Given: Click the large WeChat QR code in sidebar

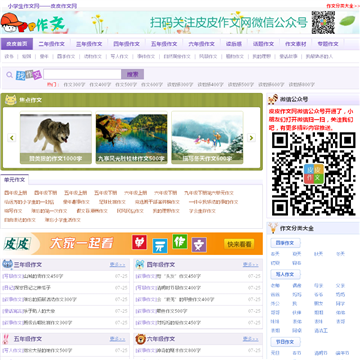Looking at the screenshot, I should pos(313,174).
